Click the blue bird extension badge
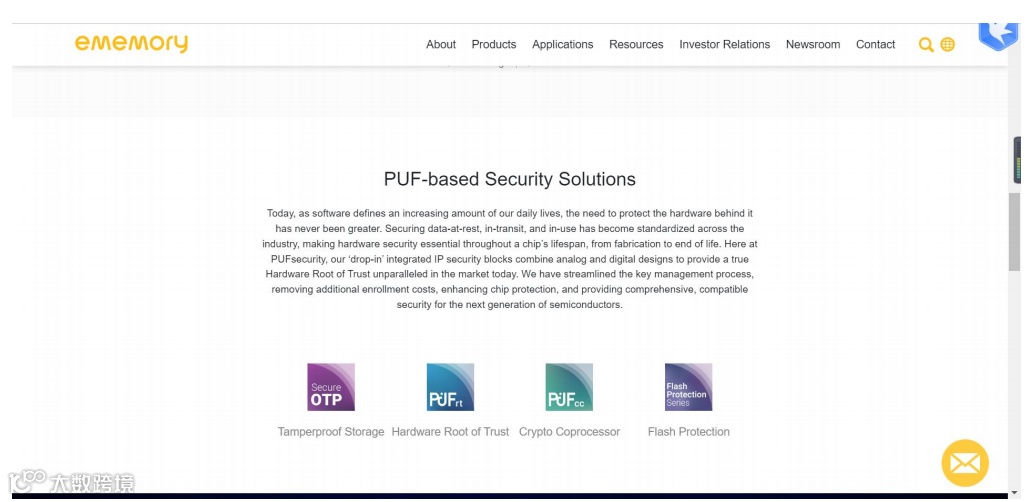The height and width of the screenshot is (502, 1029). tap(998, 36)
